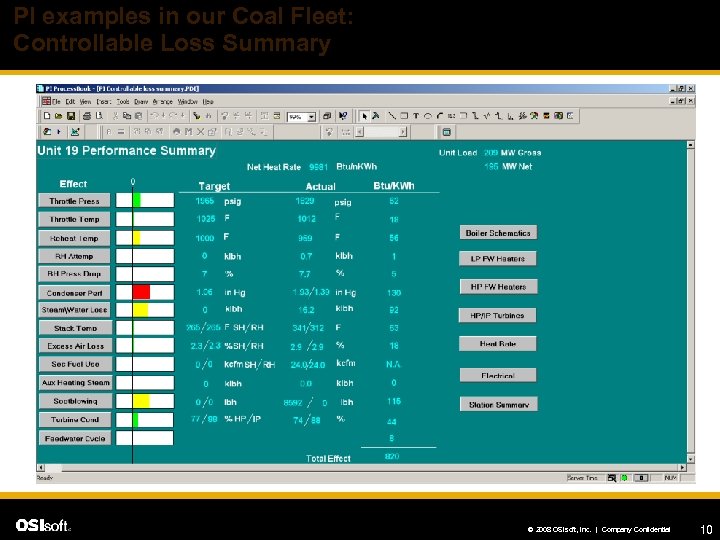
Task: Click the yellow Sootblowing bar indicator
Action: coord(141,401)
